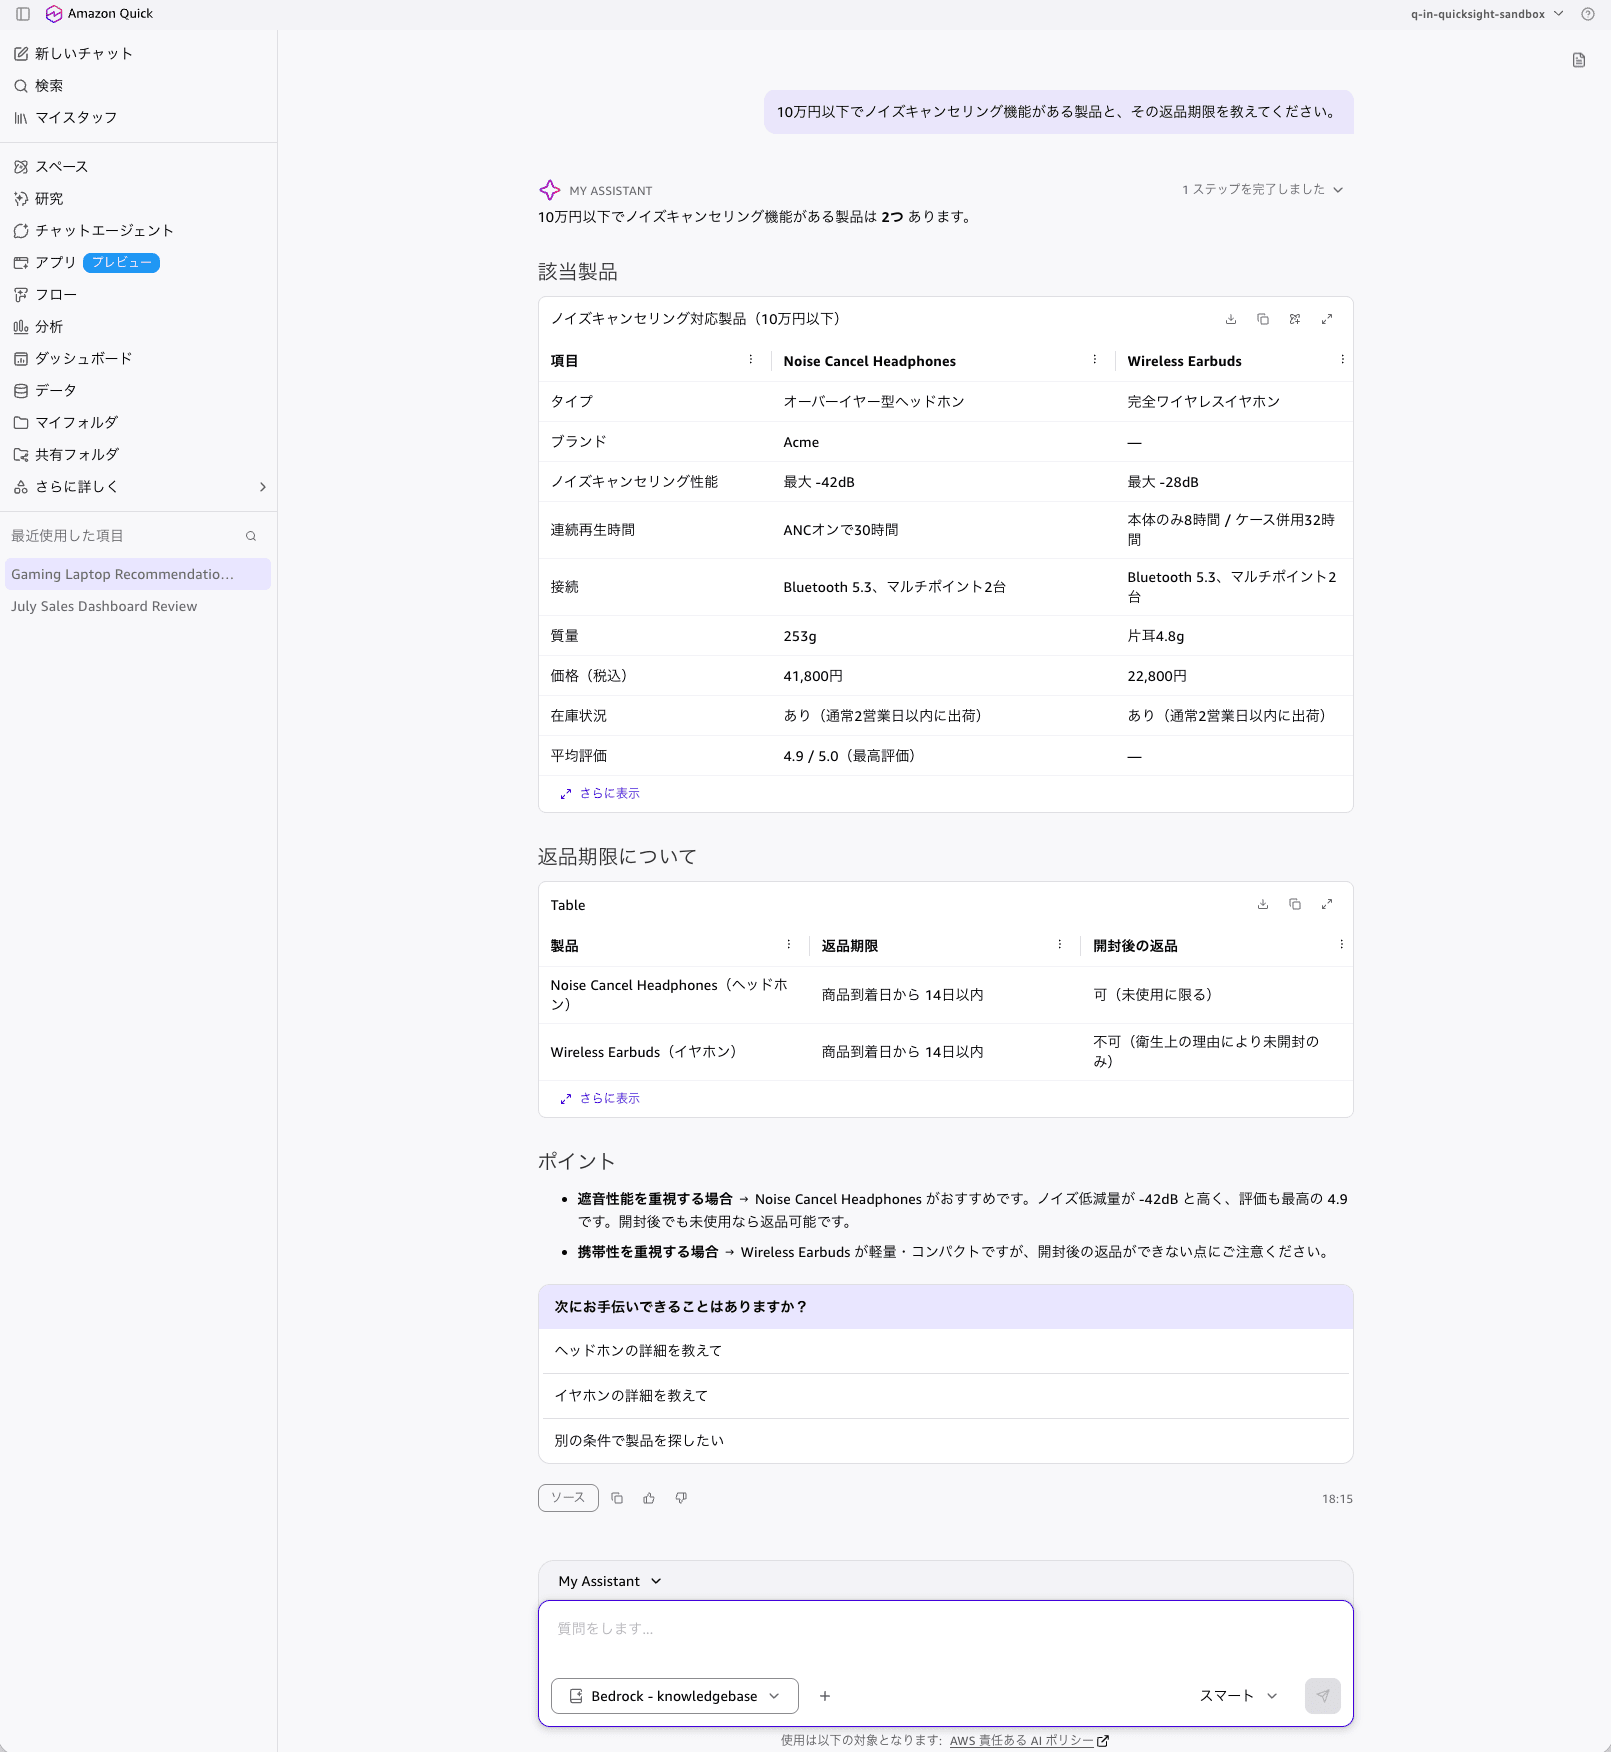Copy the return period table
The image size is (1611, 1752).
click(1295, 904)
